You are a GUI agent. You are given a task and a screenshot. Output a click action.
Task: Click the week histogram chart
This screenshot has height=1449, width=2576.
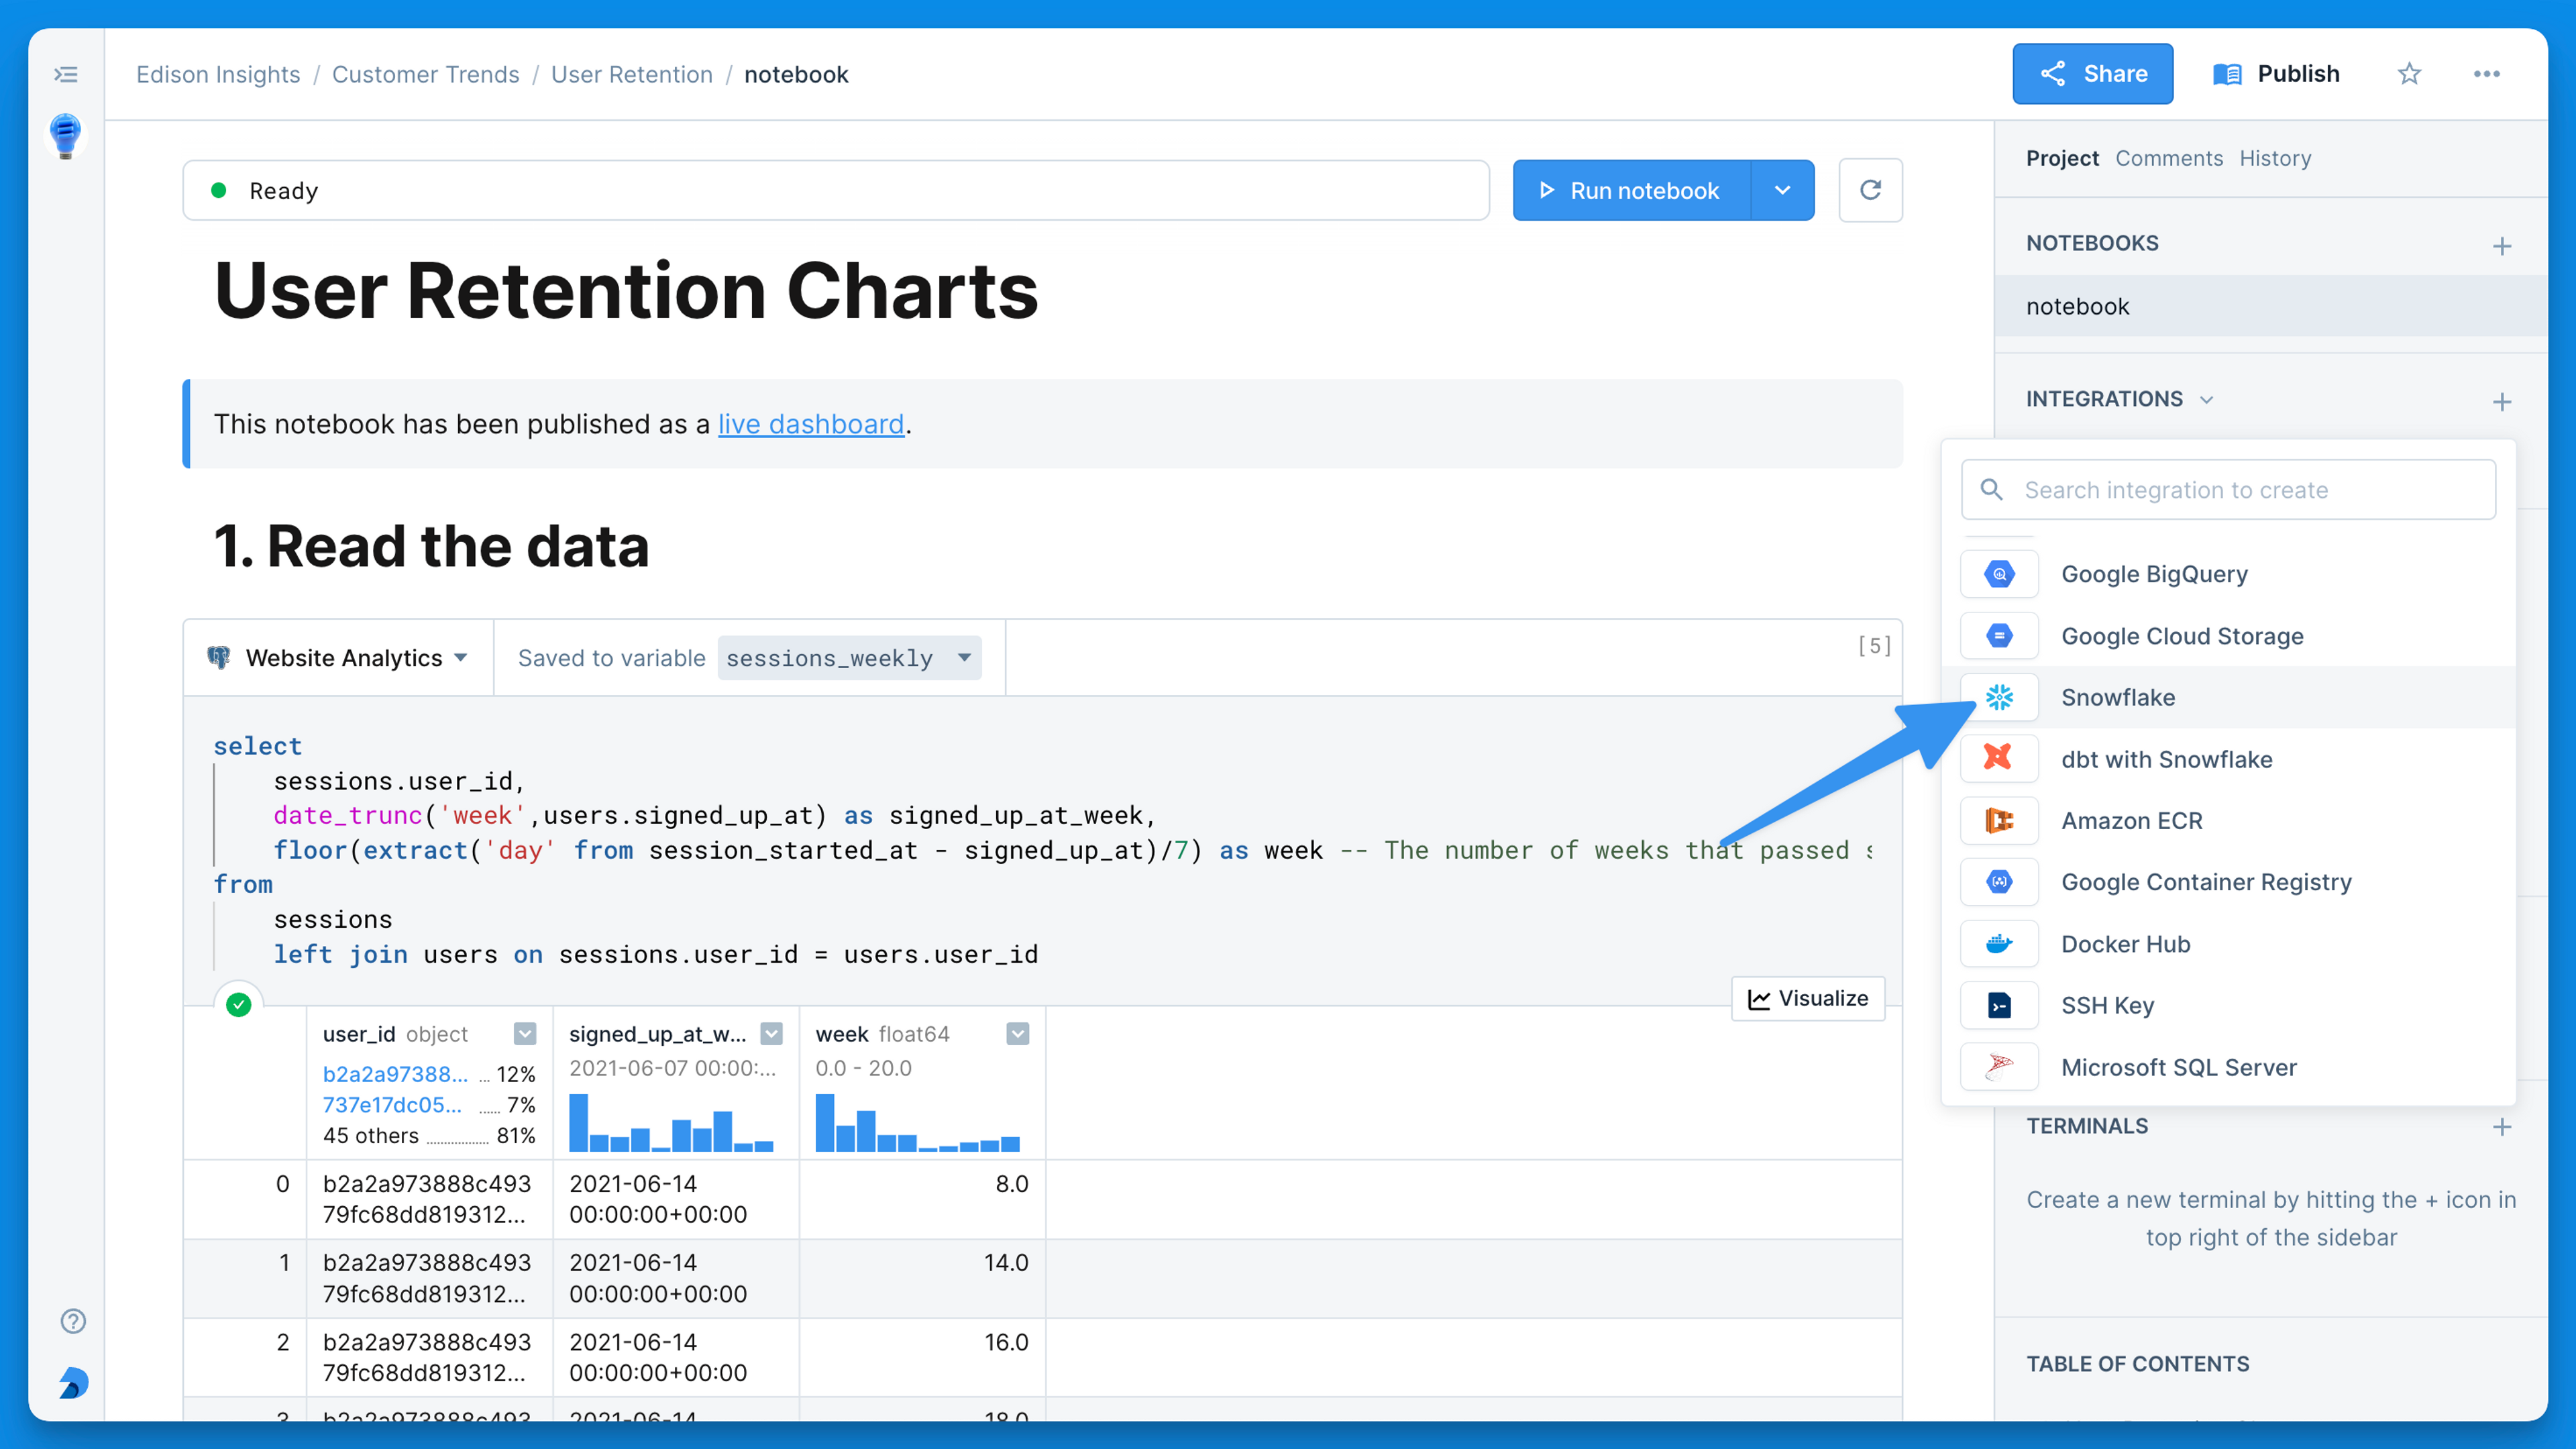pos(917,1122)
